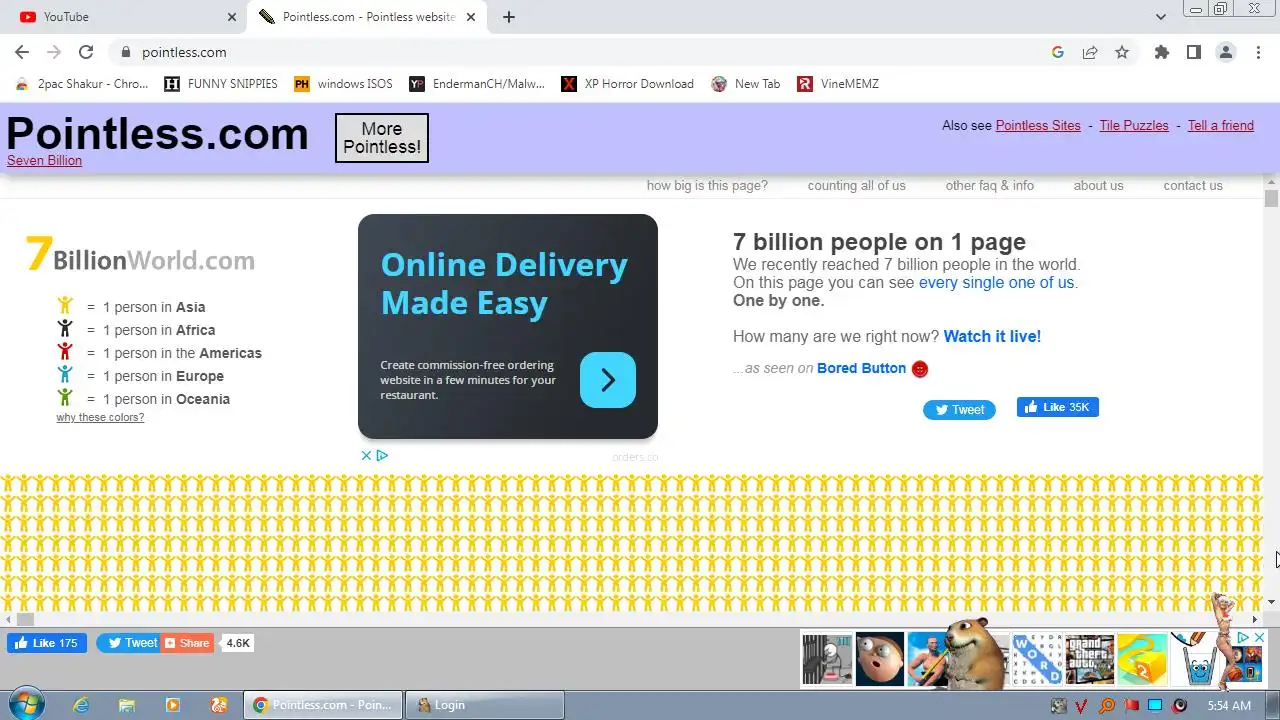The height and width of the screenshot is (720, 1280).
Task: Click the green Oceania person icon
Action: [x=65, y=397]
